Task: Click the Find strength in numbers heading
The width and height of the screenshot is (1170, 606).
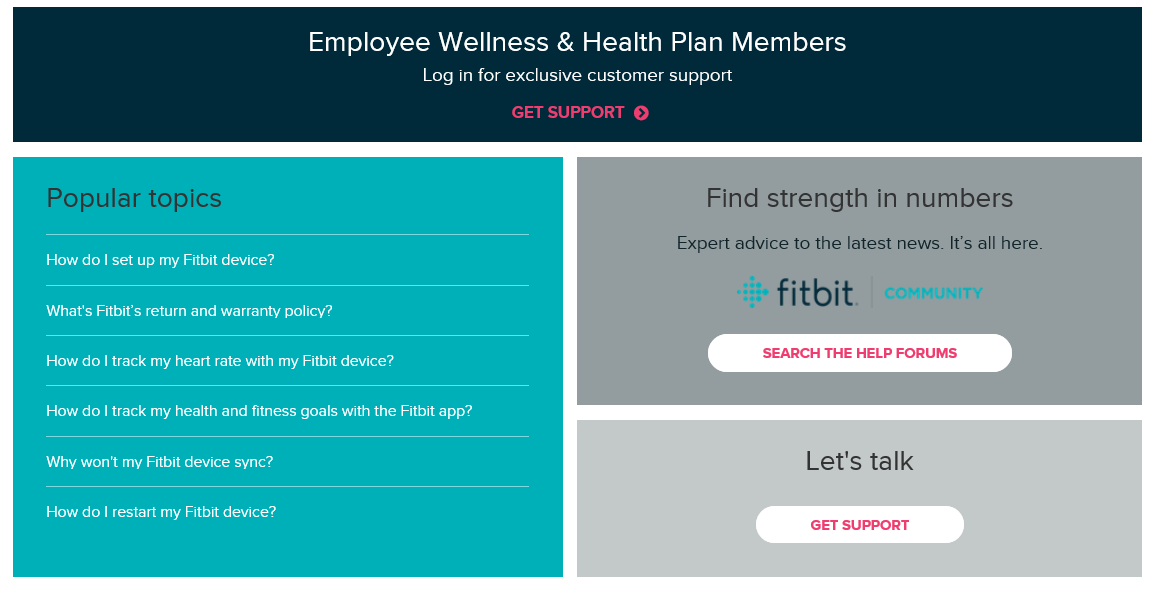Action: coord(859,198)
